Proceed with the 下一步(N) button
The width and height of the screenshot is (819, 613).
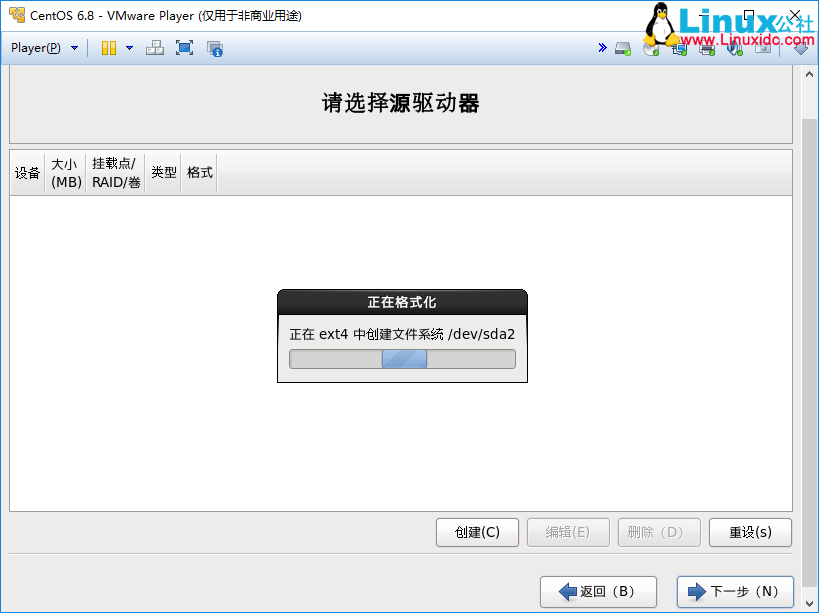[x=735, y=591]
